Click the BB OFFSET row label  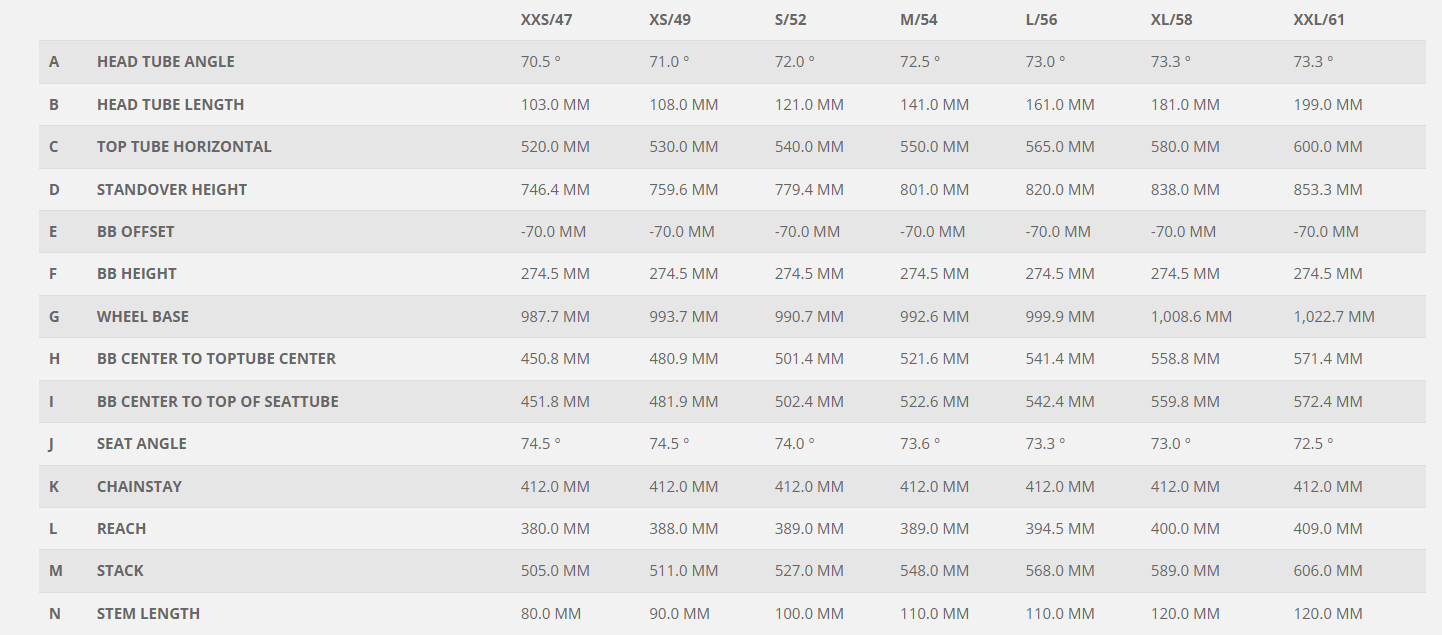pos(136,232)
